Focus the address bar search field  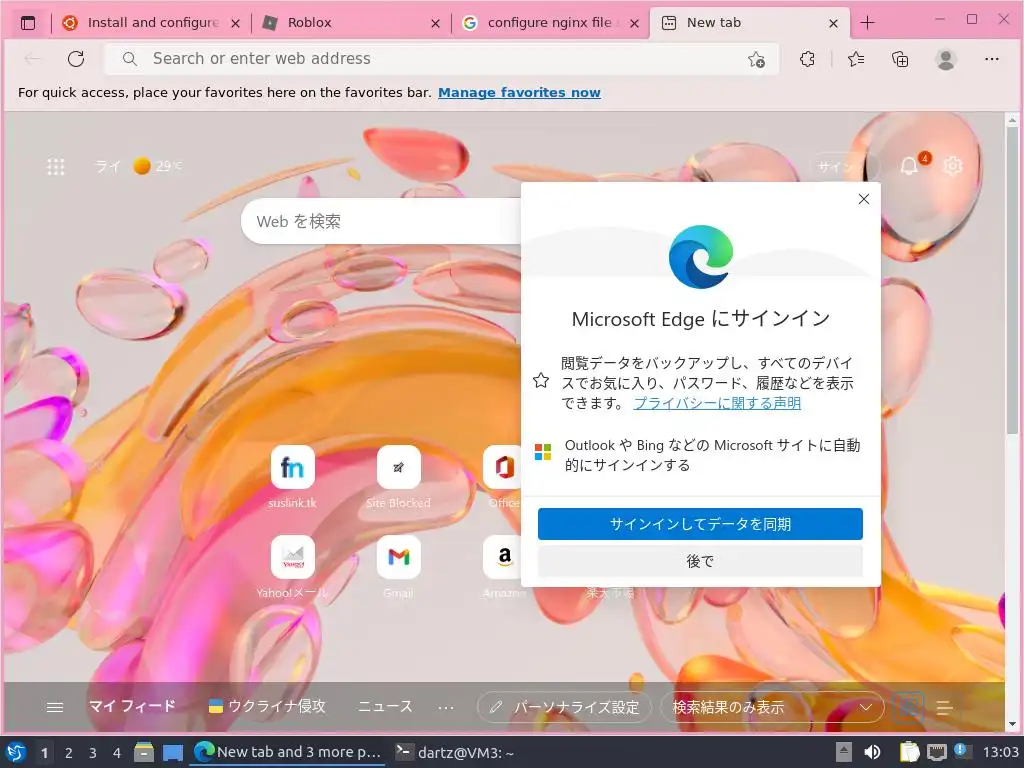[x=441, y=59]
